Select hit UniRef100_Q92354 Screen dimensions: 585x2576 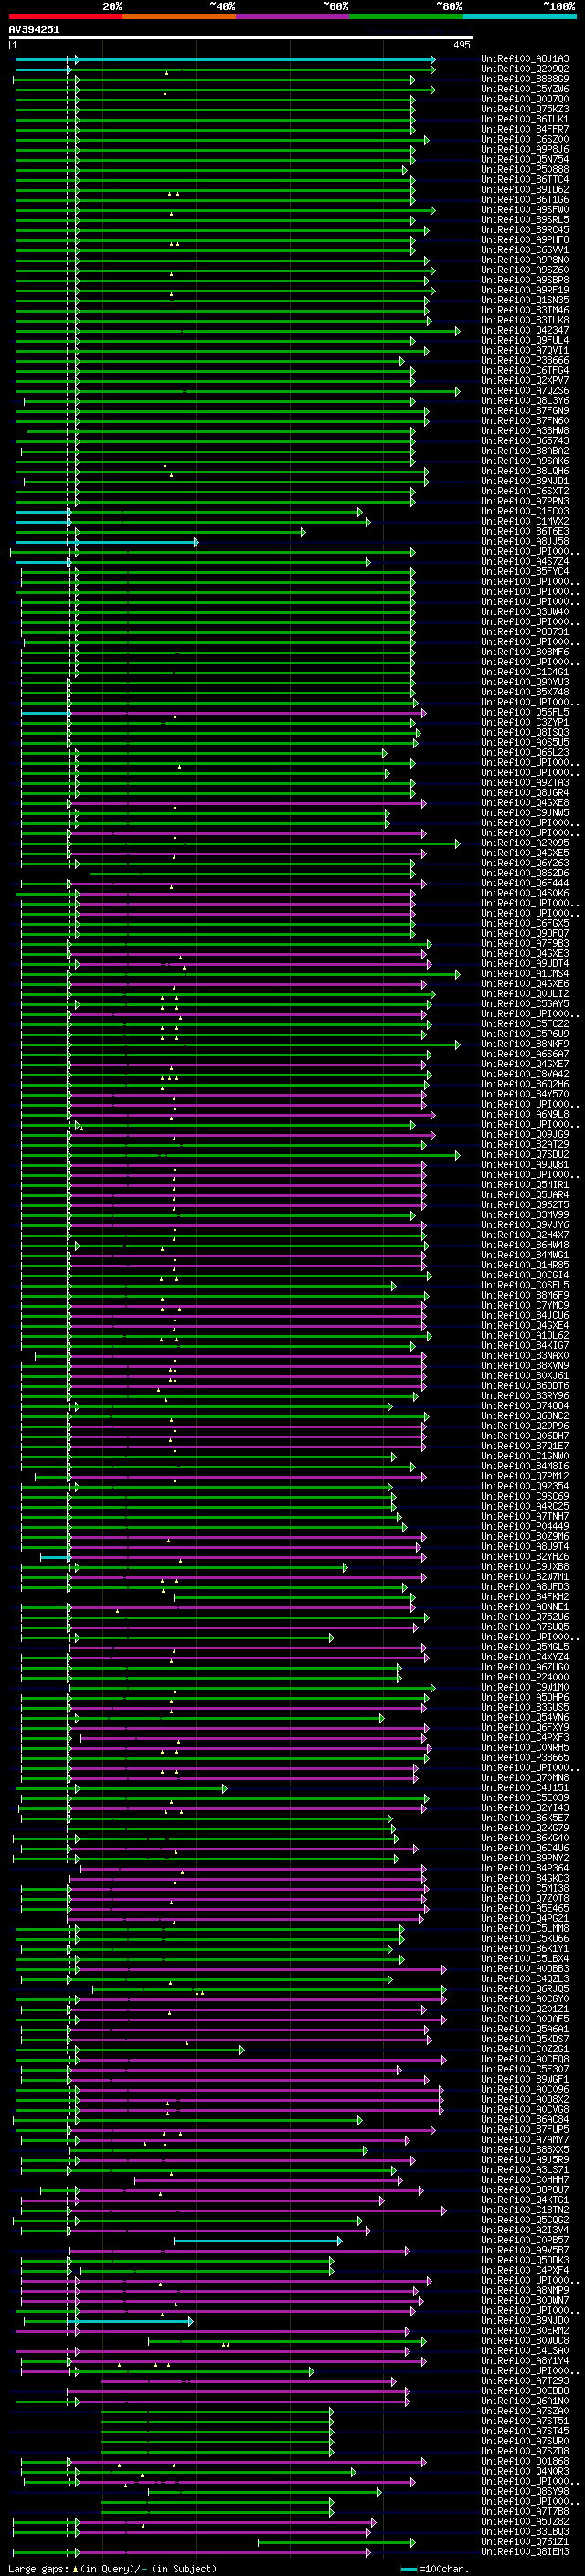tap(525, 1486)
